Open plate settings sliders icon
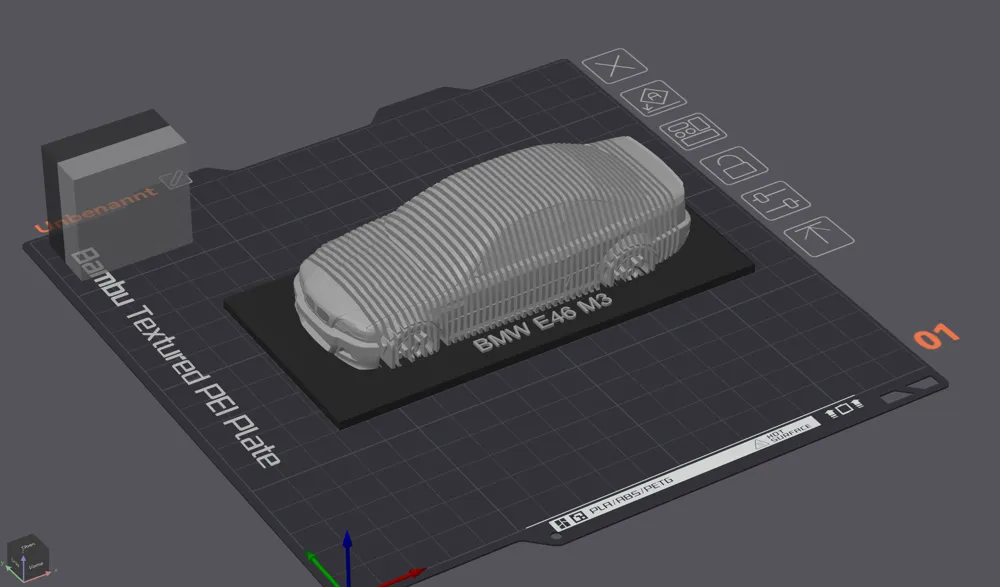 click(776, 200)
